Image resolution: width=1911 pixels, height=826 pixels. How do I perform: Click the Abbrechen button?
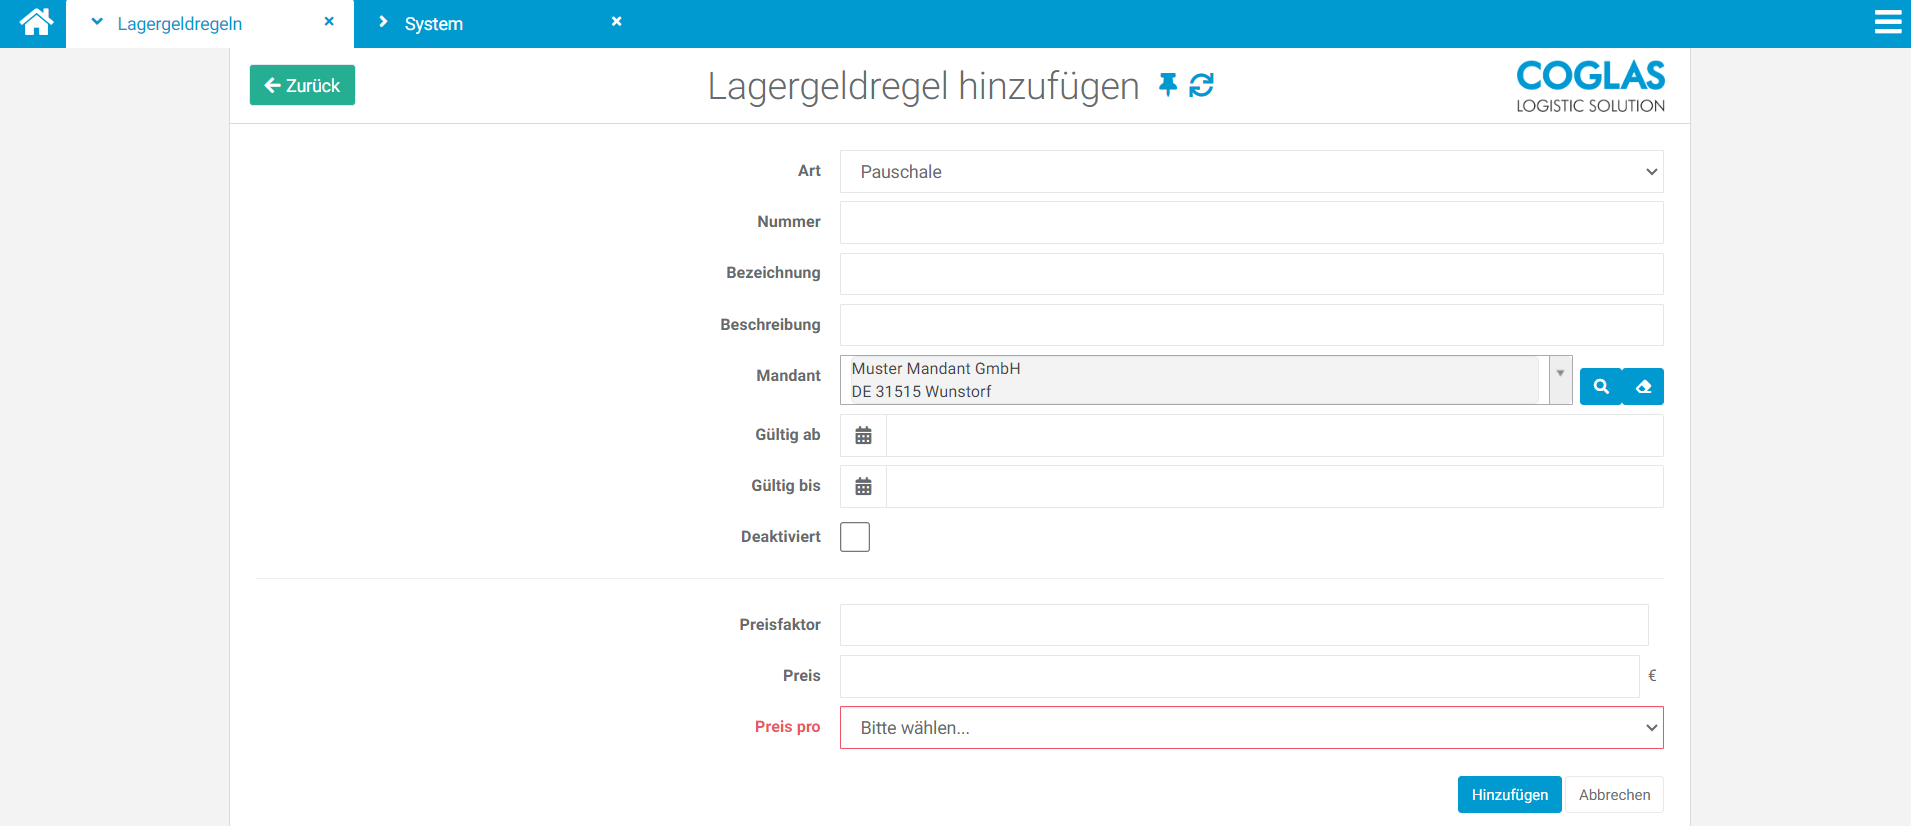pyautogui.click(x=1614, y=795)
